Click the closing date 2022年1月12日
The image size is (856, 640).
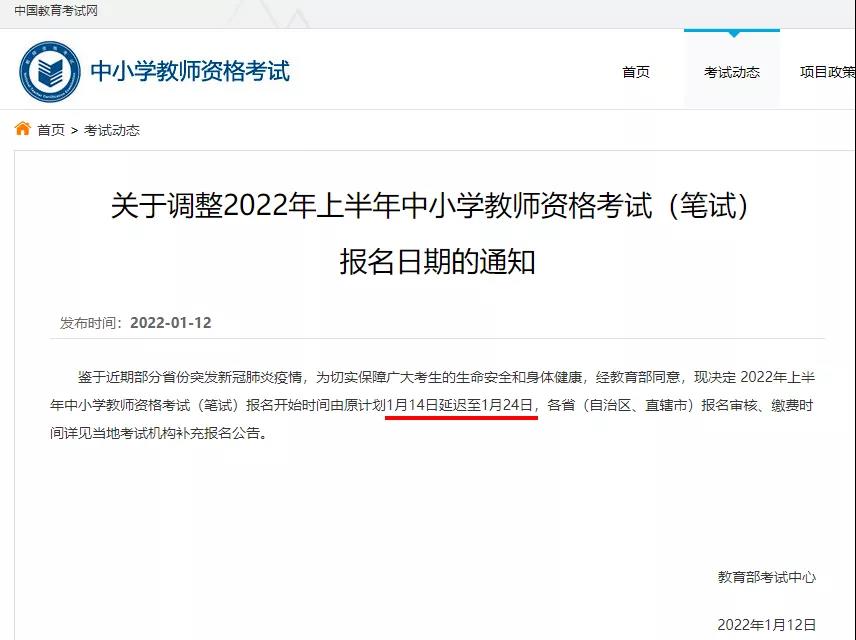(766, 624)
